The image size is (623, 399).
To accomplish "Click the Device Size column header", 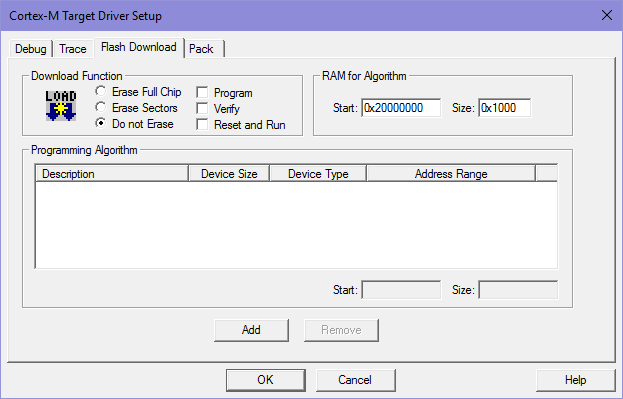I will pyautogui.click(x=229, y=174).
